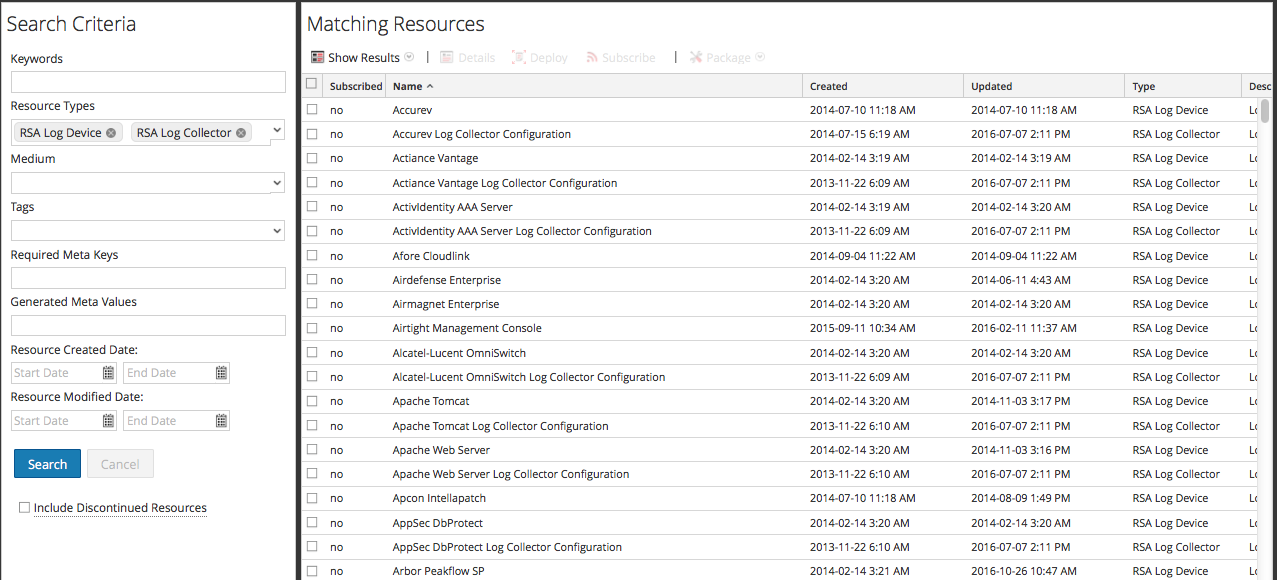Open calendar for Resource Modified start date
1277x580 pixels.
click(x=108, y=421)
